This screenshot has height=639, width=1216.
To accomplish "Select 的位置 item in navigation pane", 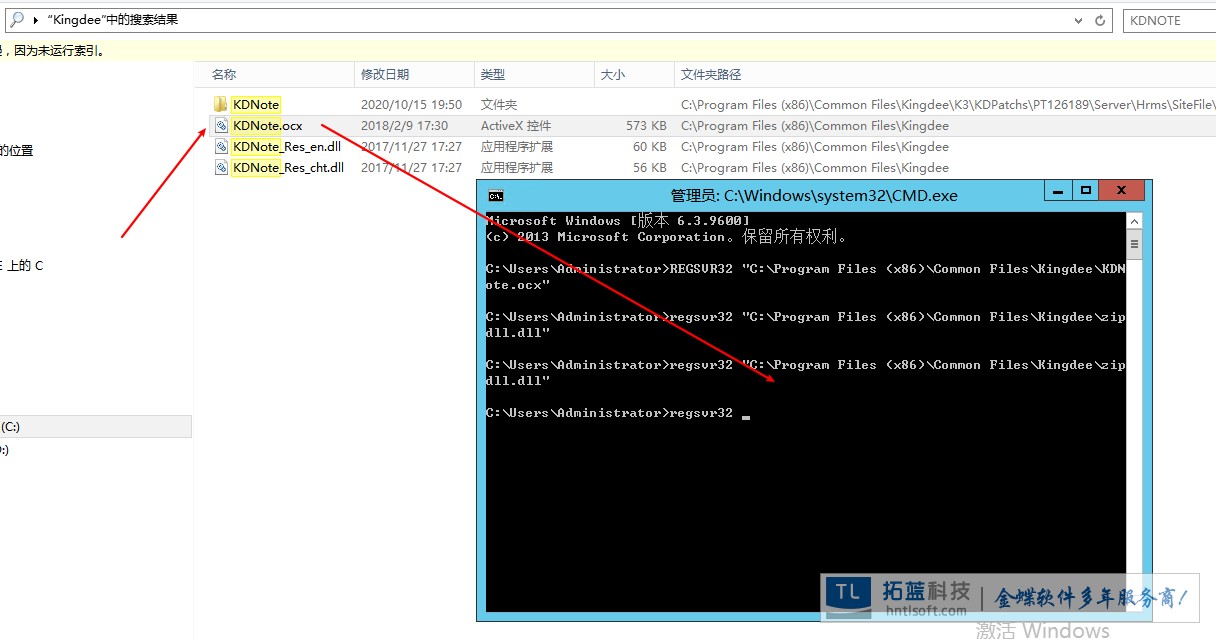I will click(16, 151).
